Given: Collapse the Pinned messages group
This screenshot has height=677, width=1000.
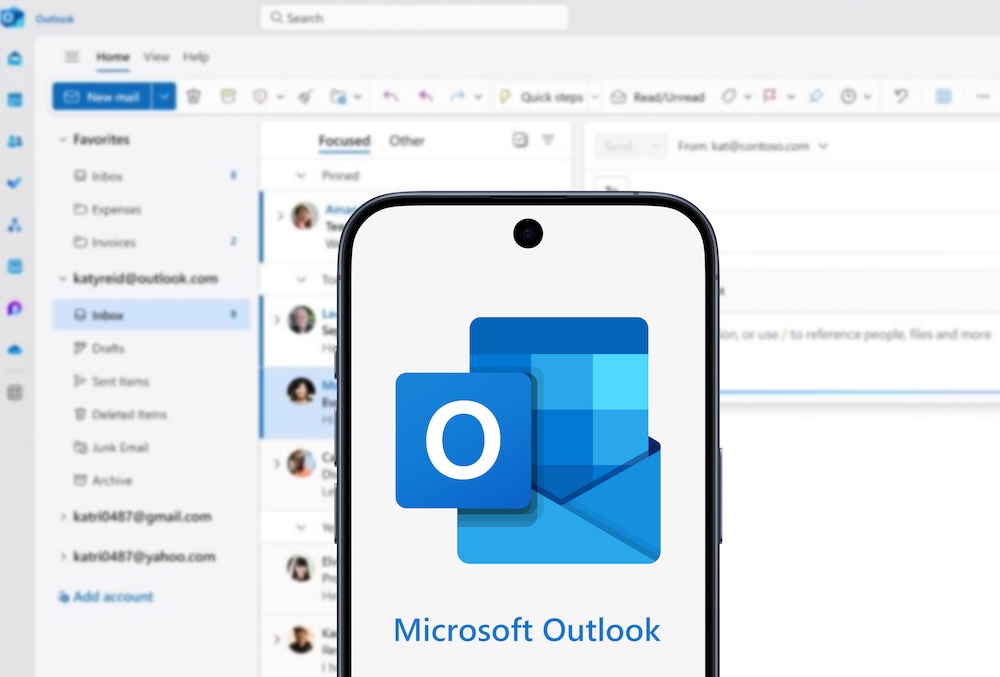Looking at the screenshot, I should [301, 175].
